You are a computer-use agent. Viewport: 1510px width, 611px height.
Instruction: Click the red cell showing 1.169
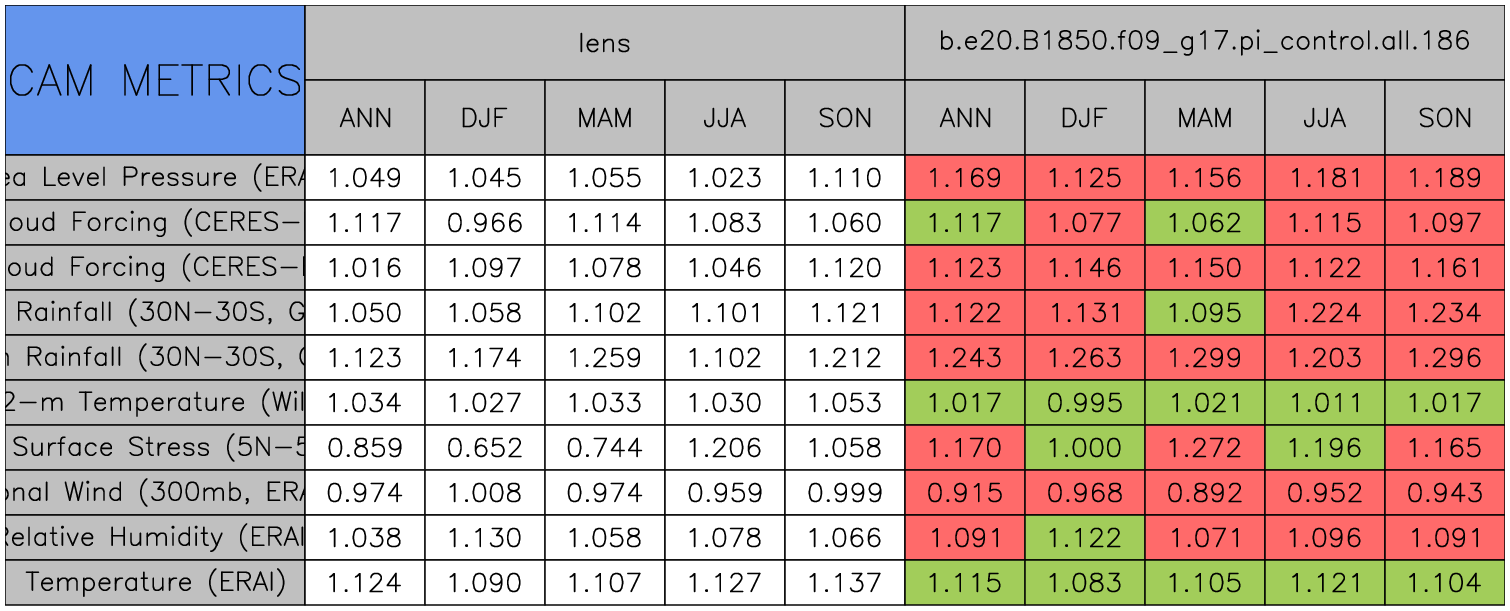coord(964,178)
